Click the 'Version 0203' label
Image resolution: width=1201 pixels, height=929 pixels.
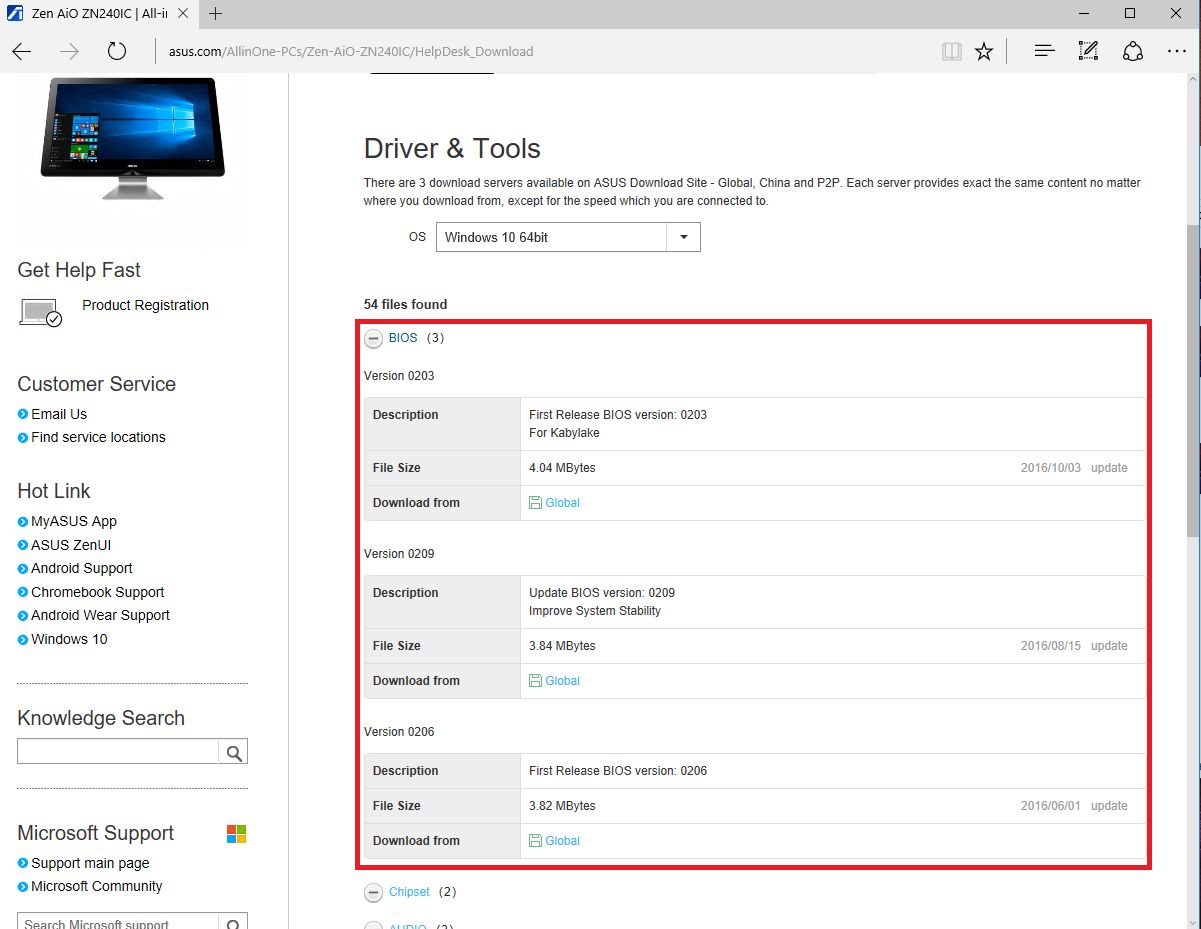coord(399,376)
